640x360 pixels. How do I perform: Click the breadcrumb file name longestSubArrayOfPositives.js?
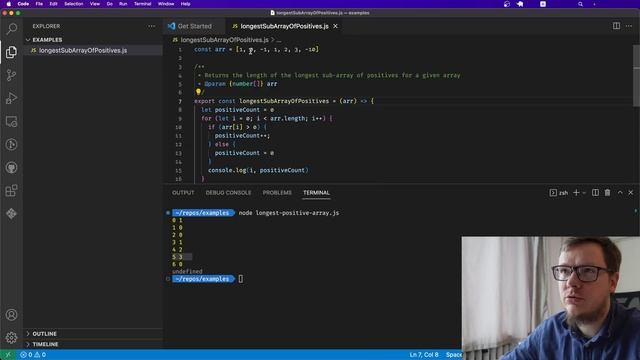[x=224, y=40]
